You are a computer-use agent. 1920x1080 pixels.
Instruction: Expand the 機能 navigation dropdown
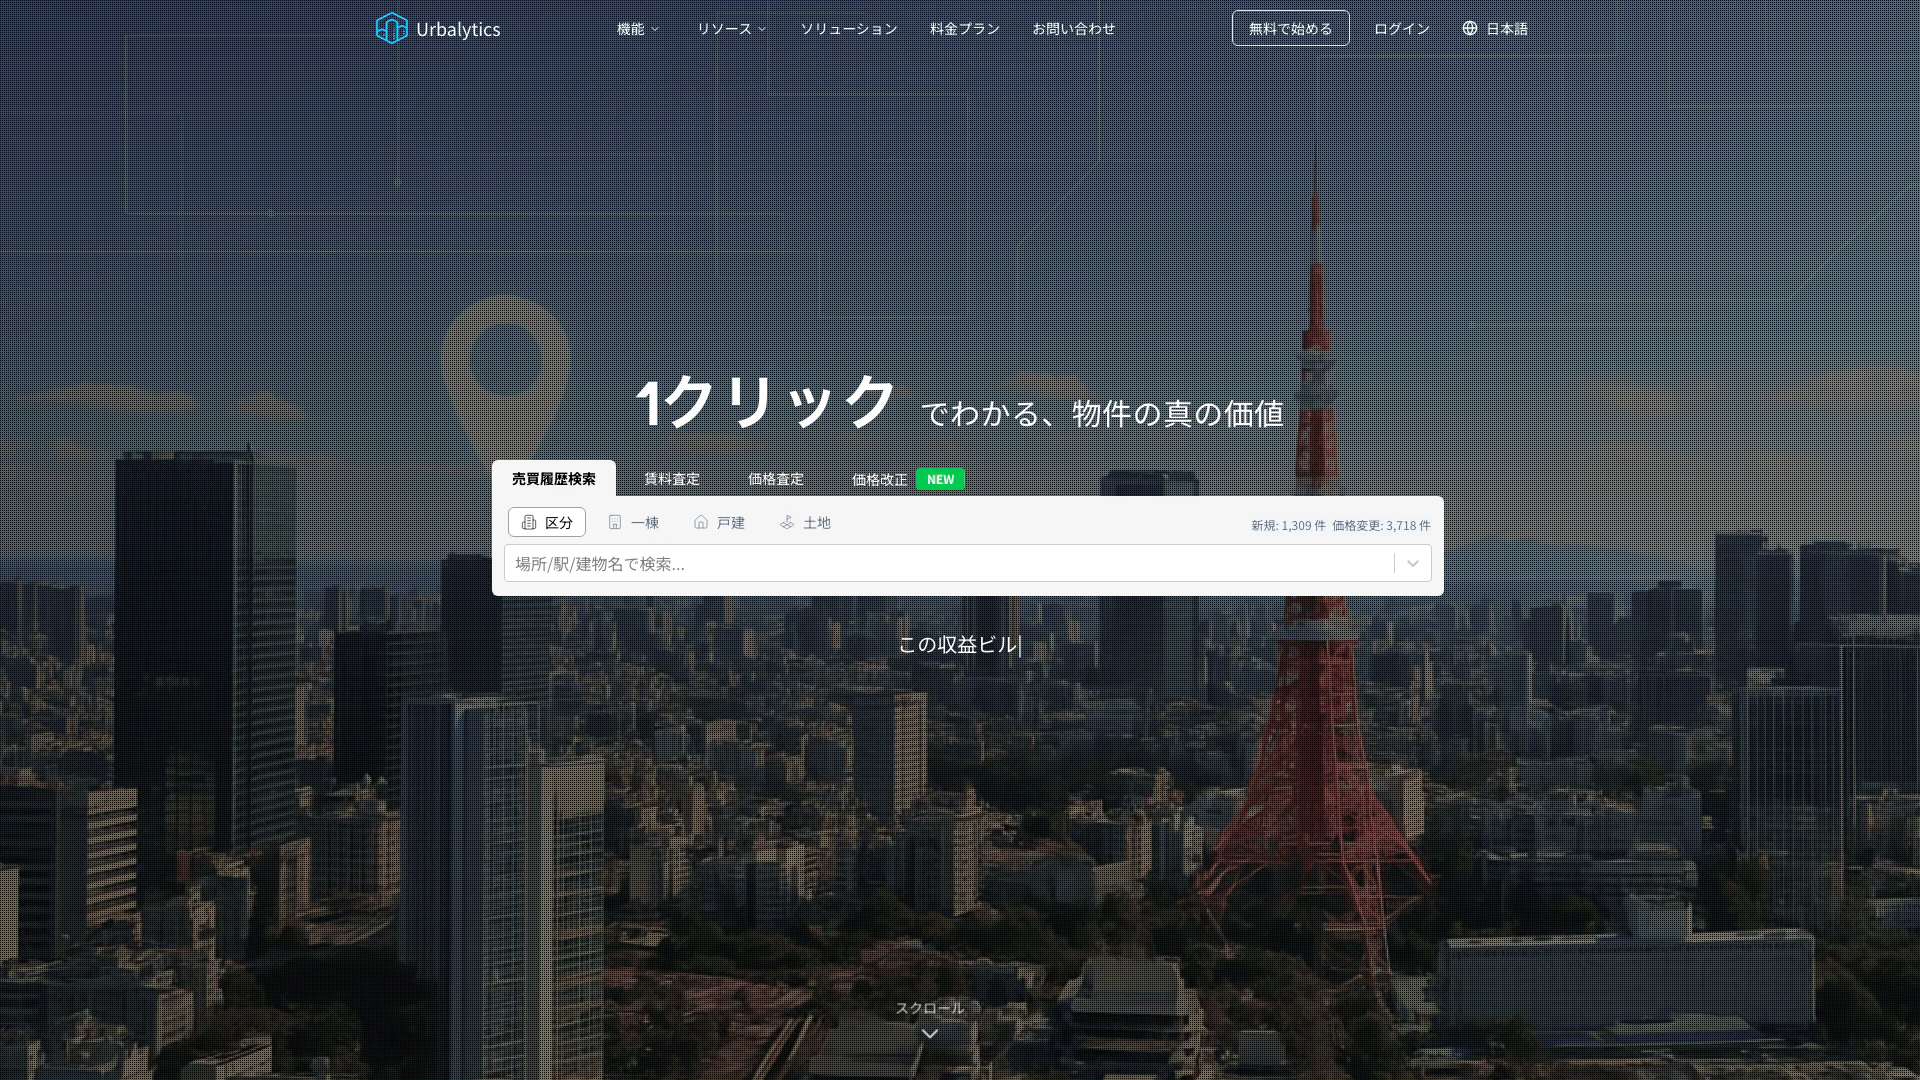[x=638, y=29]
